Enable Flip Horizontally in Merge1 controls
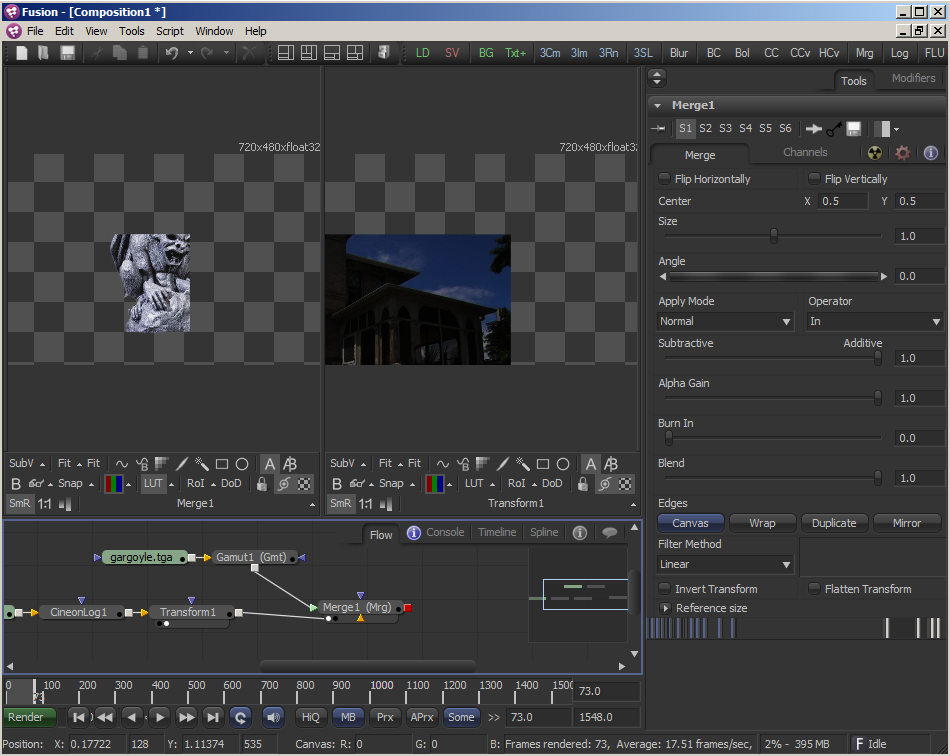This screenshot has height=756, width=950. [664, 178]
